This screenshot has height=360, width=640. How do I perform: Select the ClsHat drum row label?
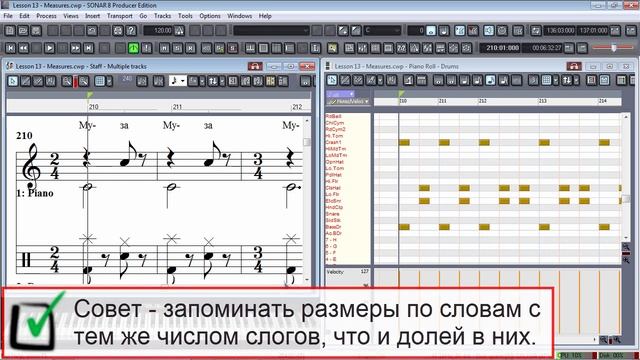click(x=333, y=188)
